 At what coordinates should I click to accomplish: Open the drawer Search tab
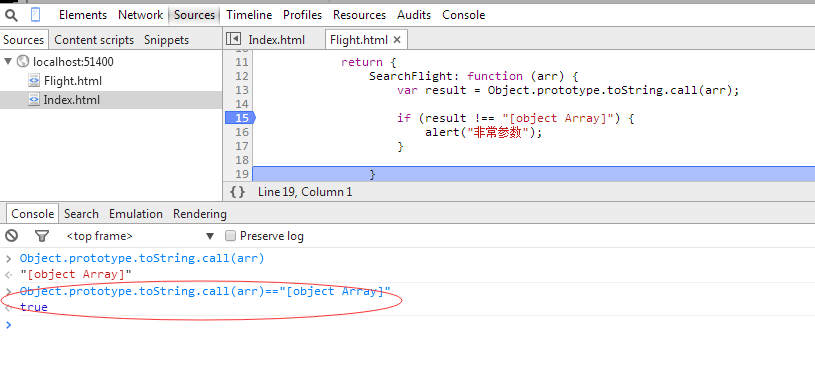(81, 214)
